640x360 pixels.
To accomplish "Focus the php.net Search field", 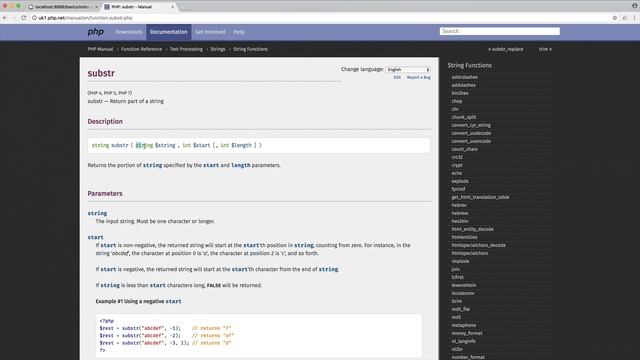I will [x=500, y=31].
